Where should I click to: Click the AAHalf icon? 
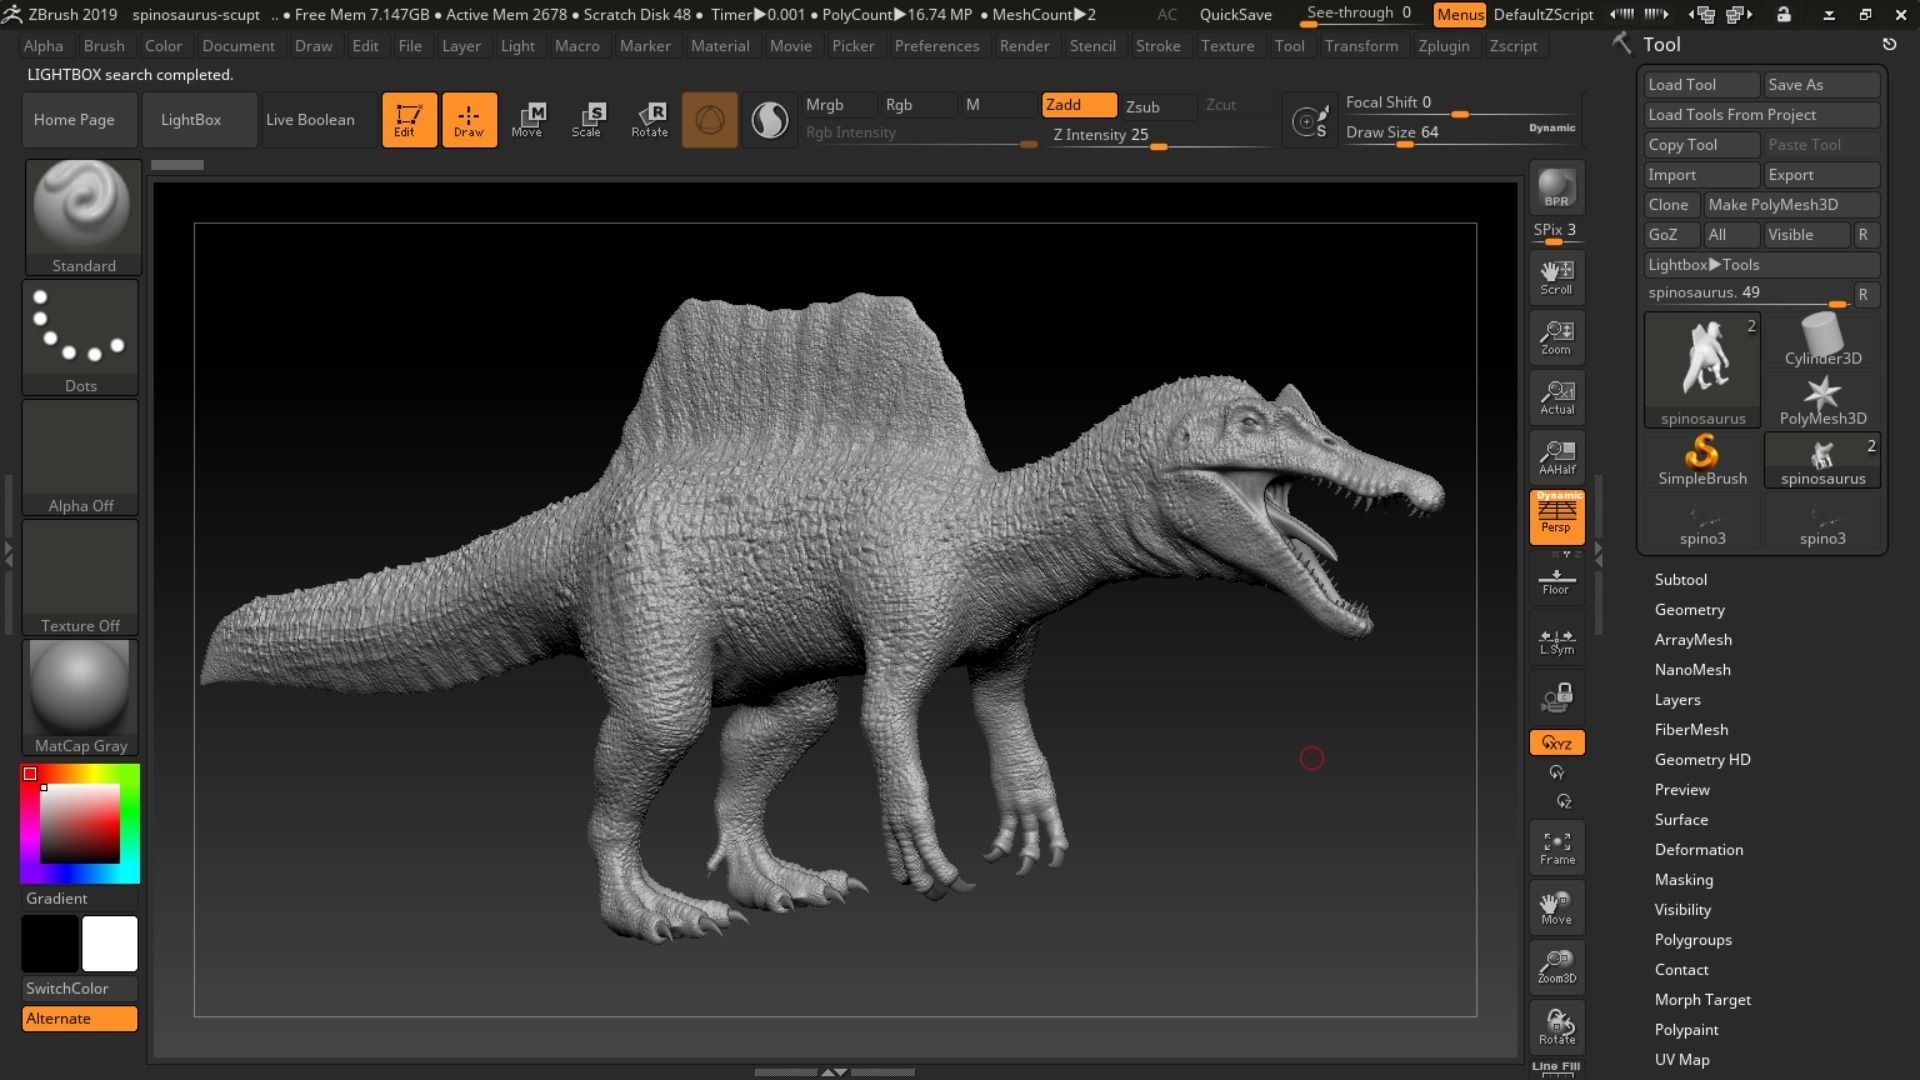click(1557, 457)
